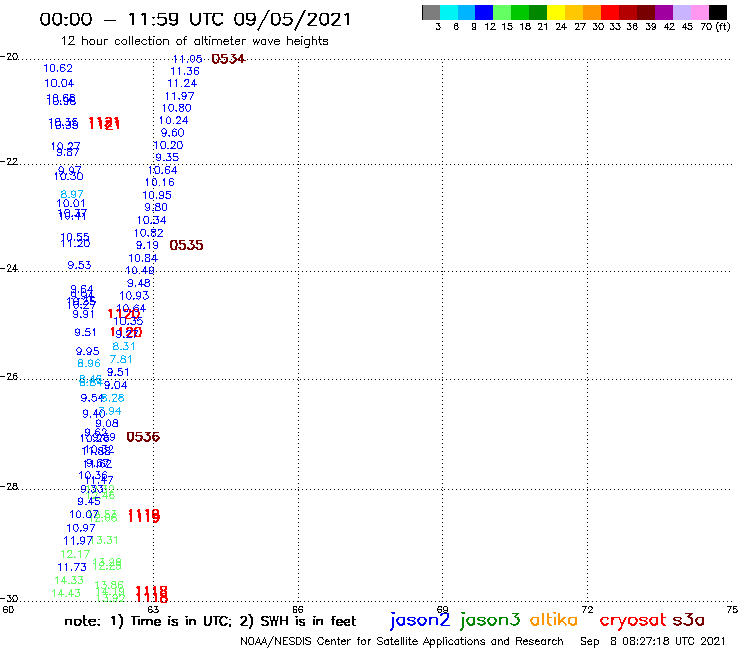This screenshot has height=650, width=740.
Task: Click the light blue value 8.96
Action: [x=89, y=363]
